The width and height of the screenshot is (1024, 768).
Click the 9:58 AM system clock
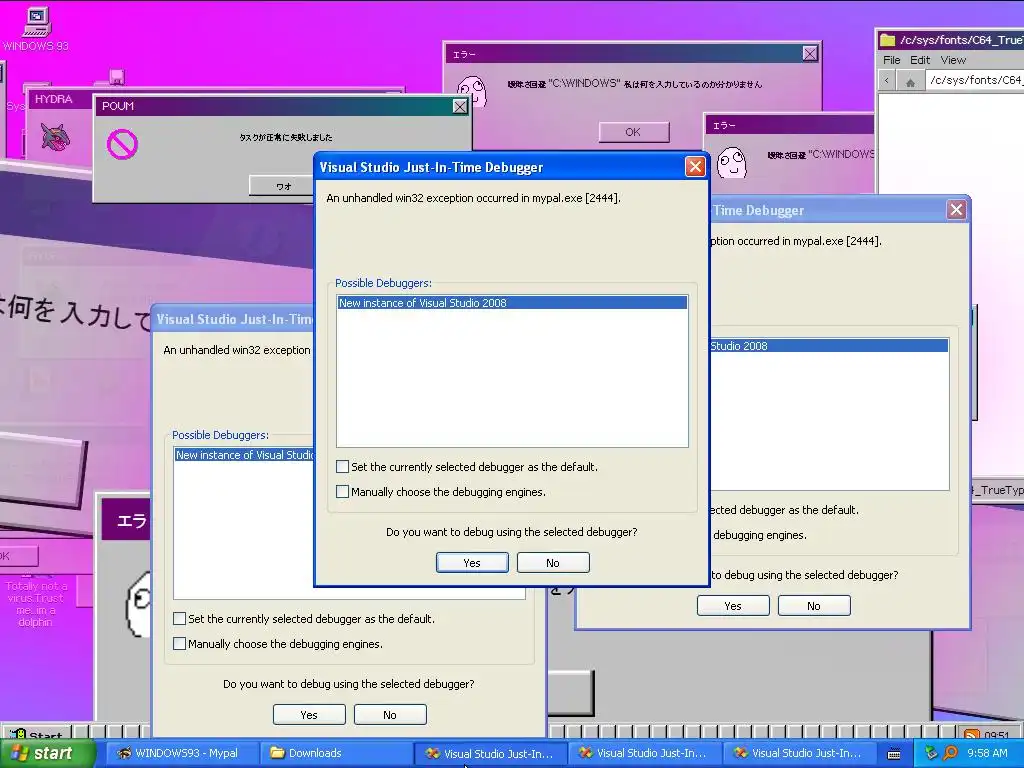tap(987, 753)
